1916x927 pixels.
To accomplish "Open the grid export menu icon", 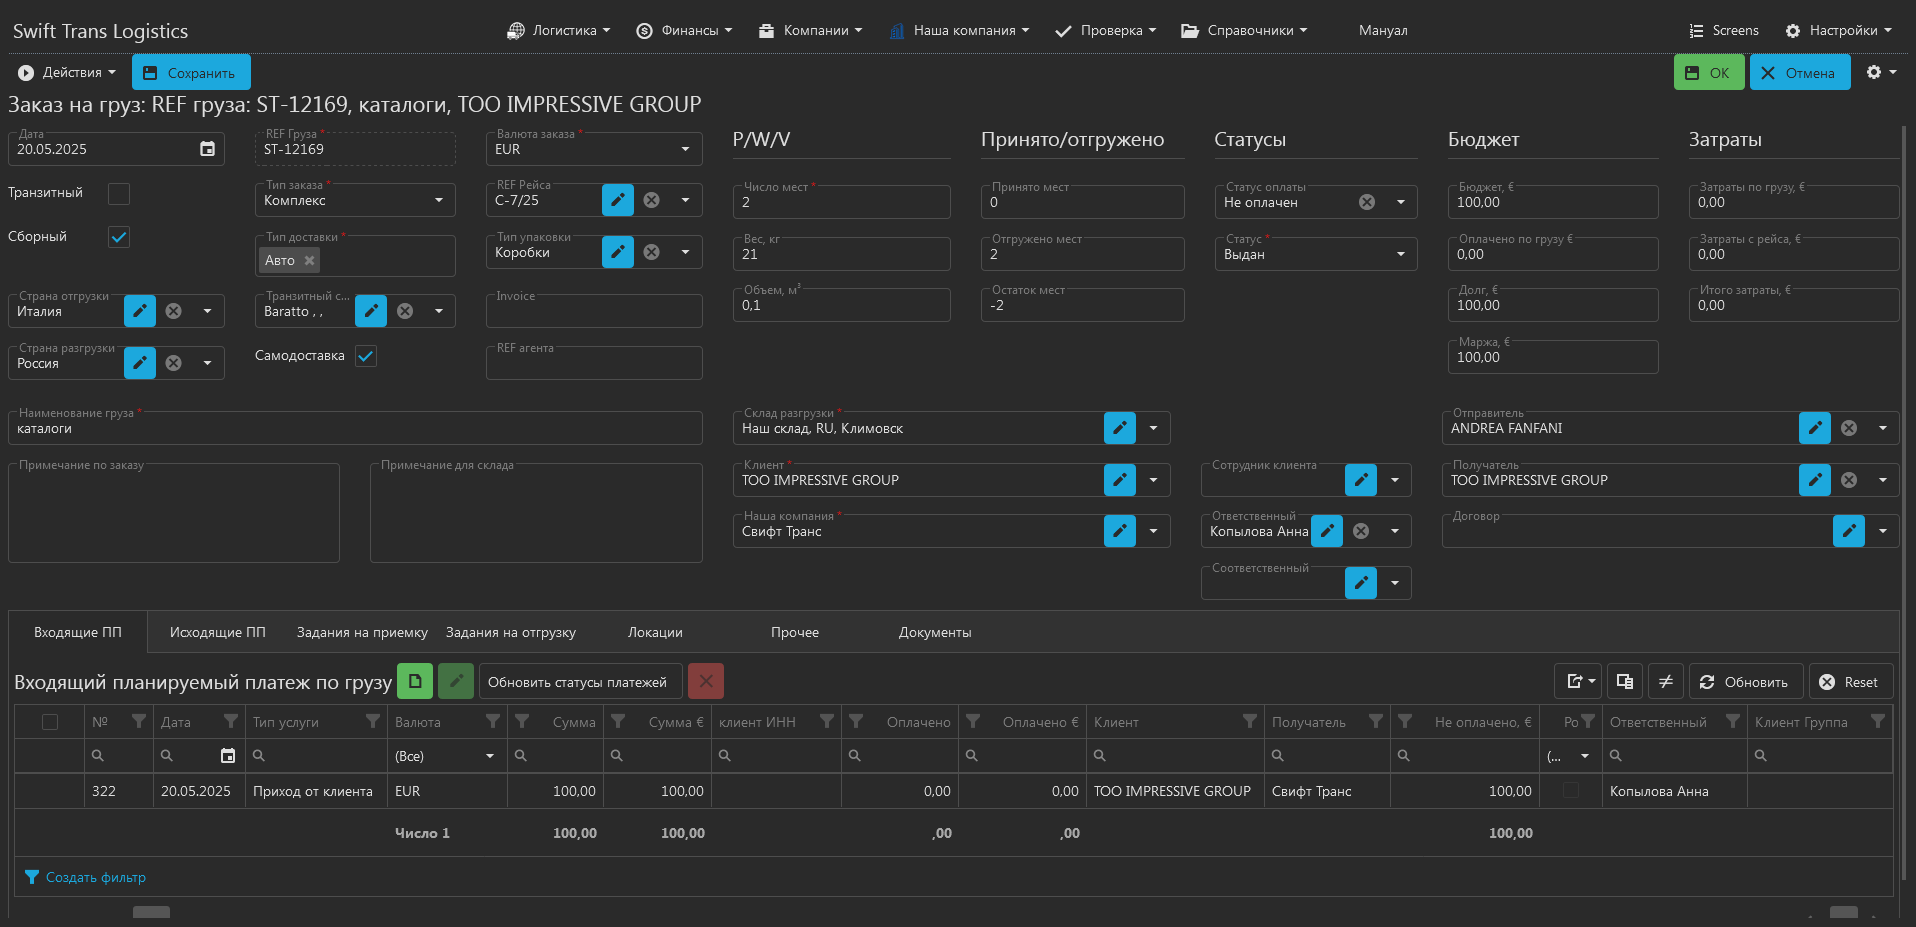I will [1579, 681].
